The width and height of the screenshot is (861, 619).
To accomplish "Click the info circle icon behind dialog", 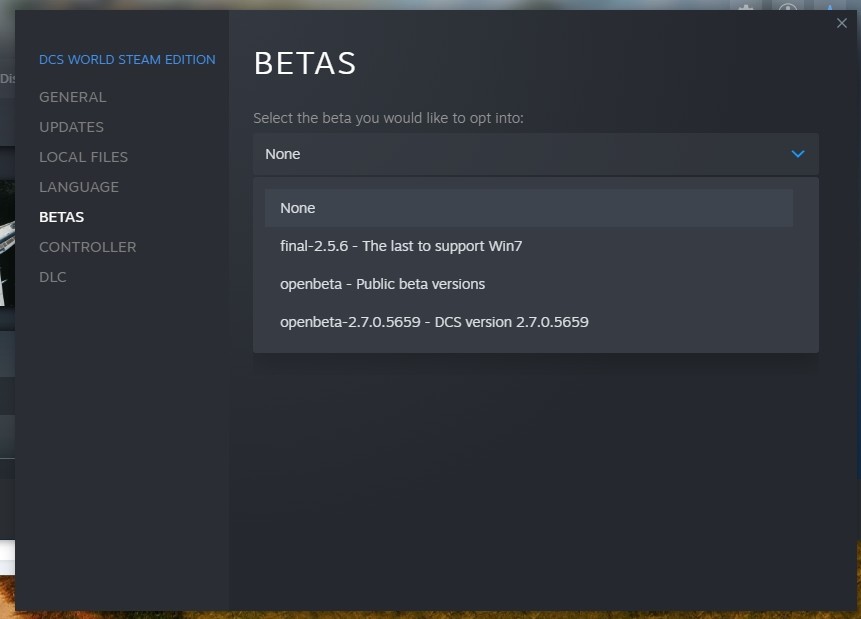I will pos(787,7).
